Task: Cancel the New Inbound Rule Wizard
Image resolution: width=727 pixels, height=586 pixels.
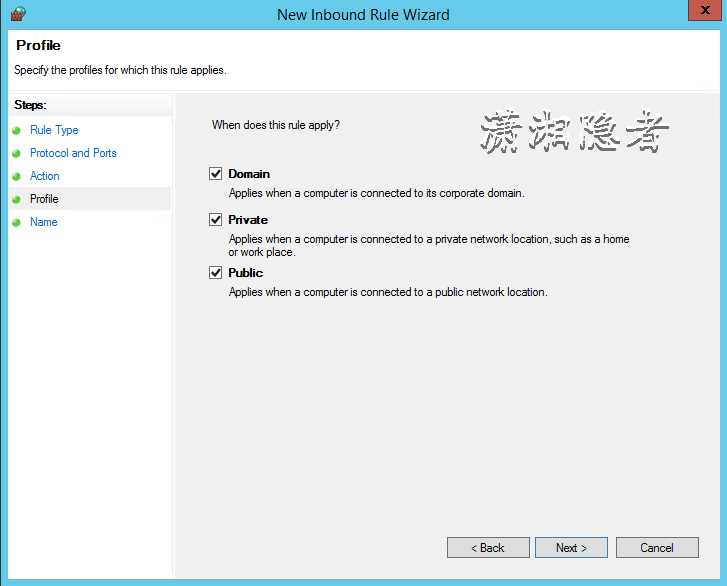Action: [x=657, y=548]
